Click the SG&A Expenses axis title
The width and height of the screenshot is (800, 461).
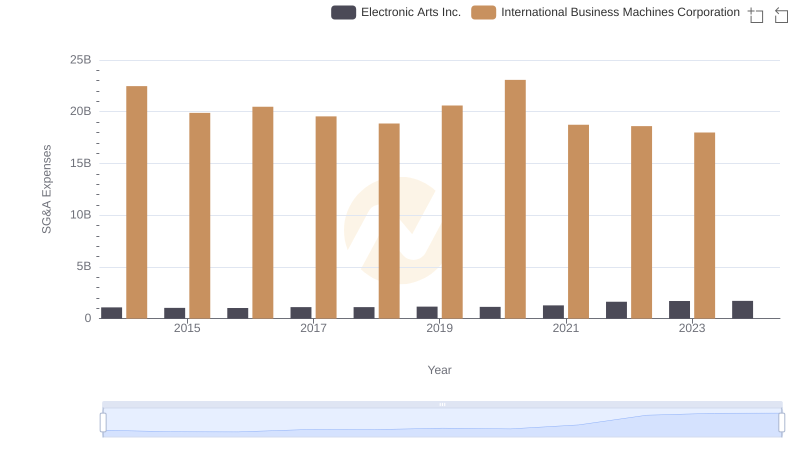[x=46, y=189]
